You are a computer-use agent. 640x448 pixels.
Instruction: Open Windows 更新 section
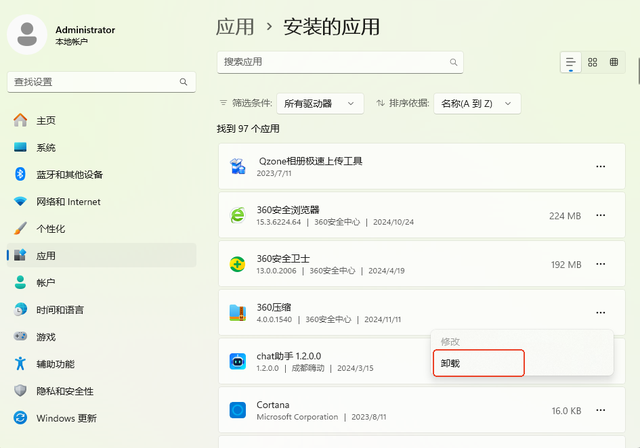click(102, 418)
